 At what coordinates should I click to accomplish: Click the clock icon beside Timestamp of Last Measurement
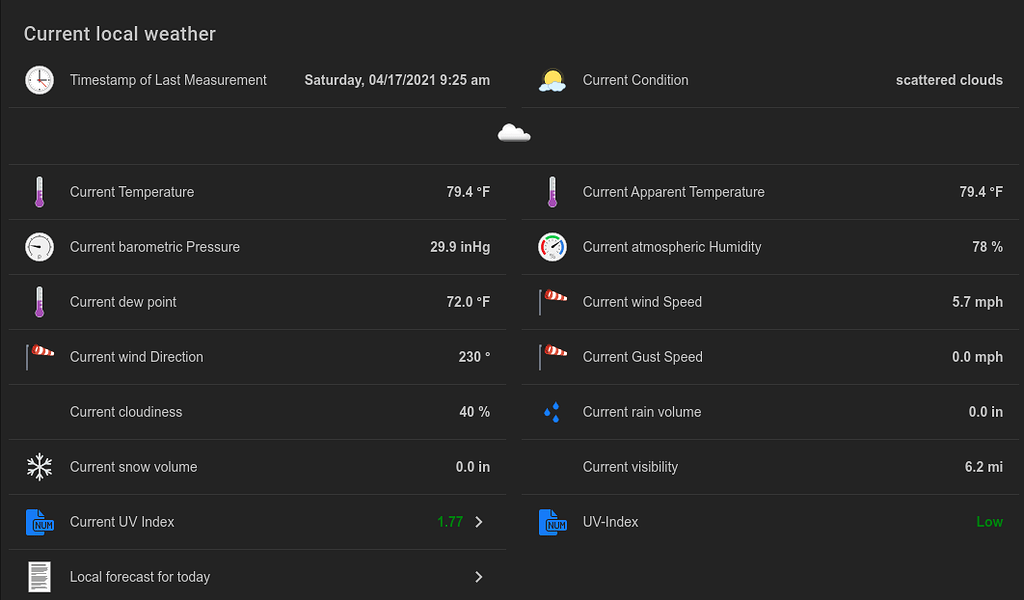tap(39, 80)
